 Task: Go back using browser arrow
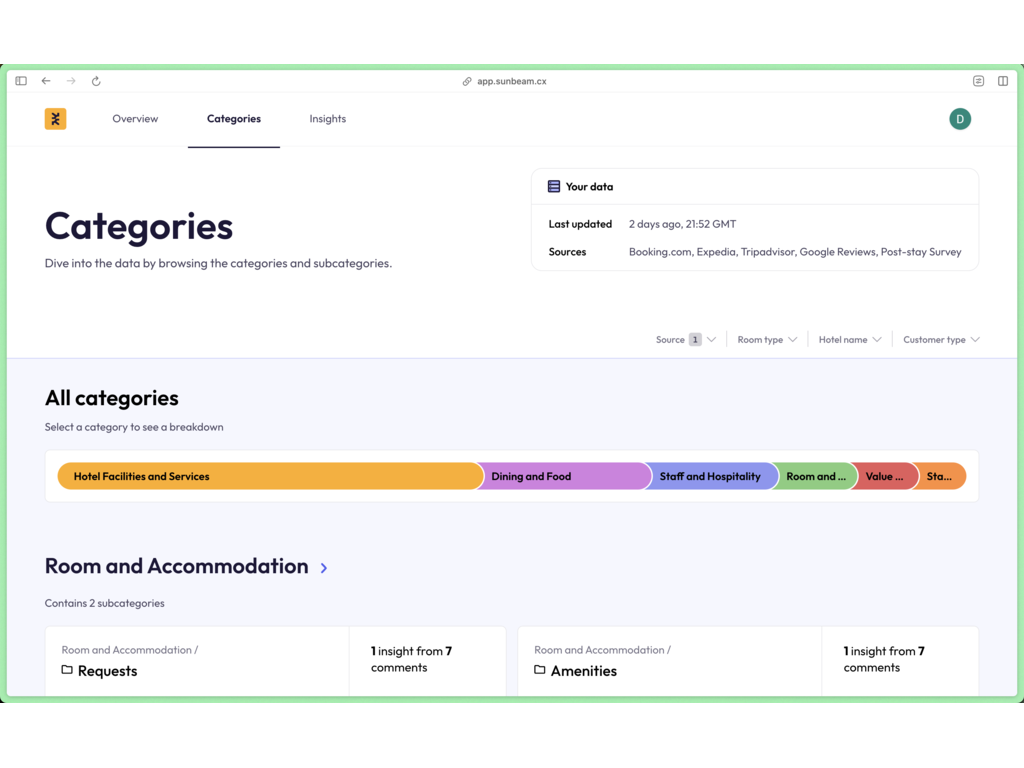point(46,81)
